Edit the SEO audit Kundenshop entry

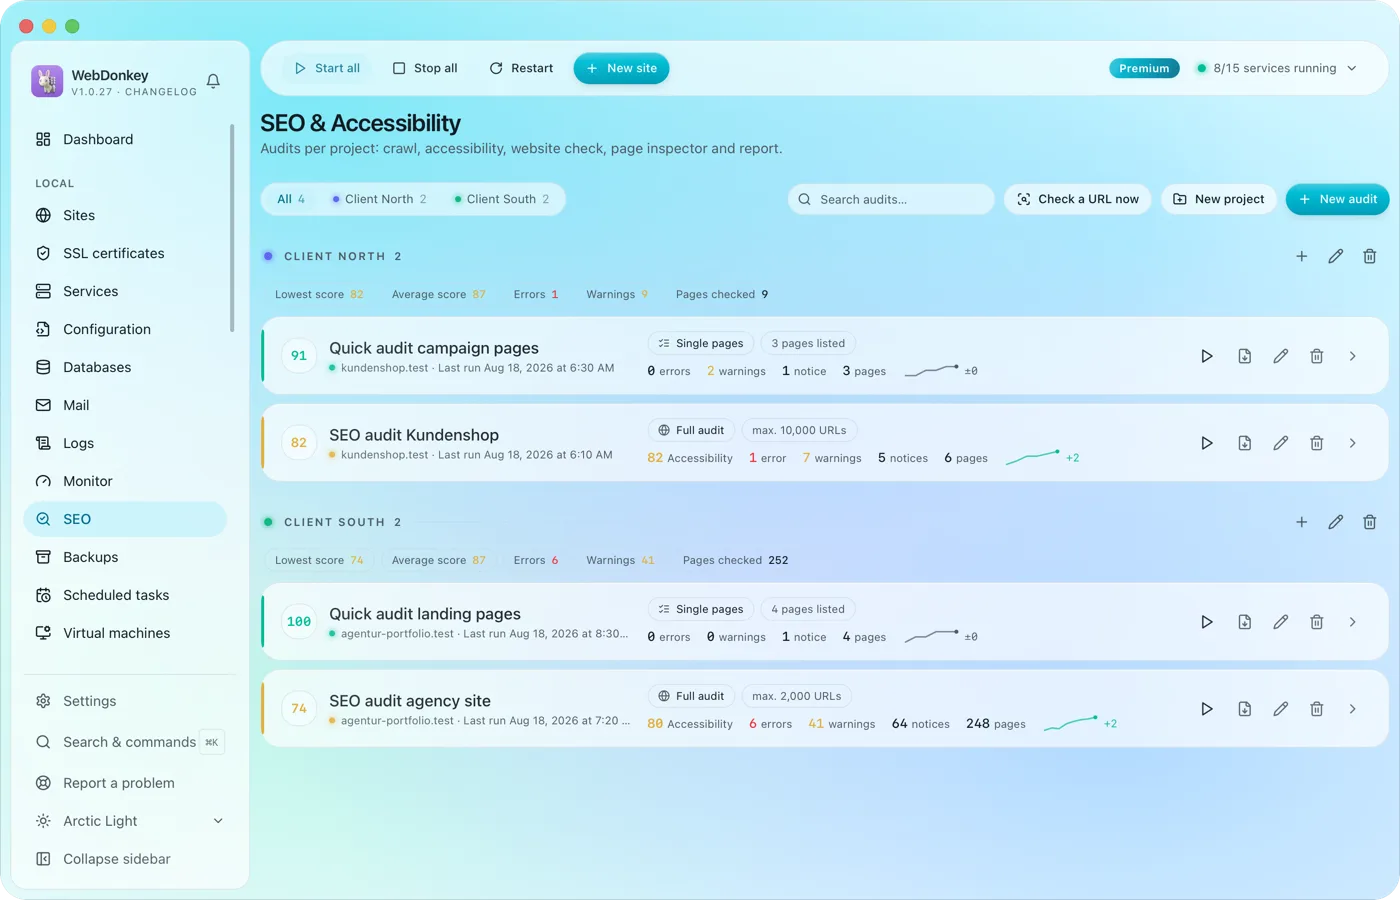point(1281,443)
